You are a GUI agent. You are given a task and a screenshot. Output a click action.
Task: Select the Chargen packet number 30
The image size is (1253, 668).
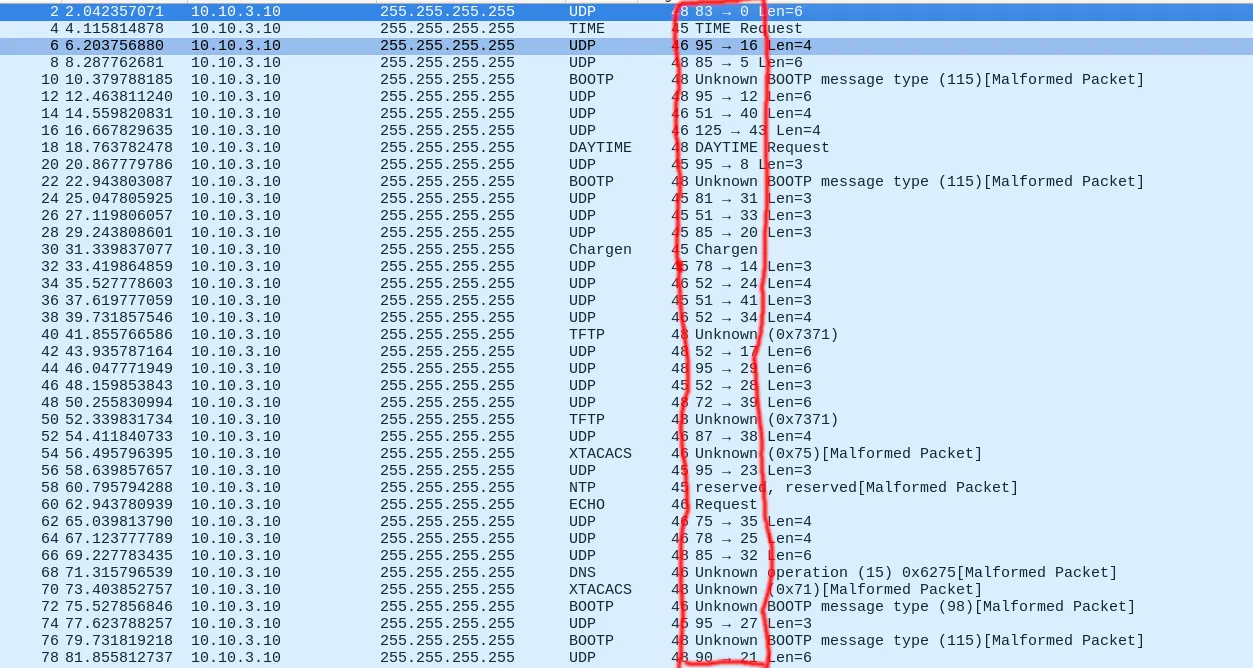coord(400,250)
